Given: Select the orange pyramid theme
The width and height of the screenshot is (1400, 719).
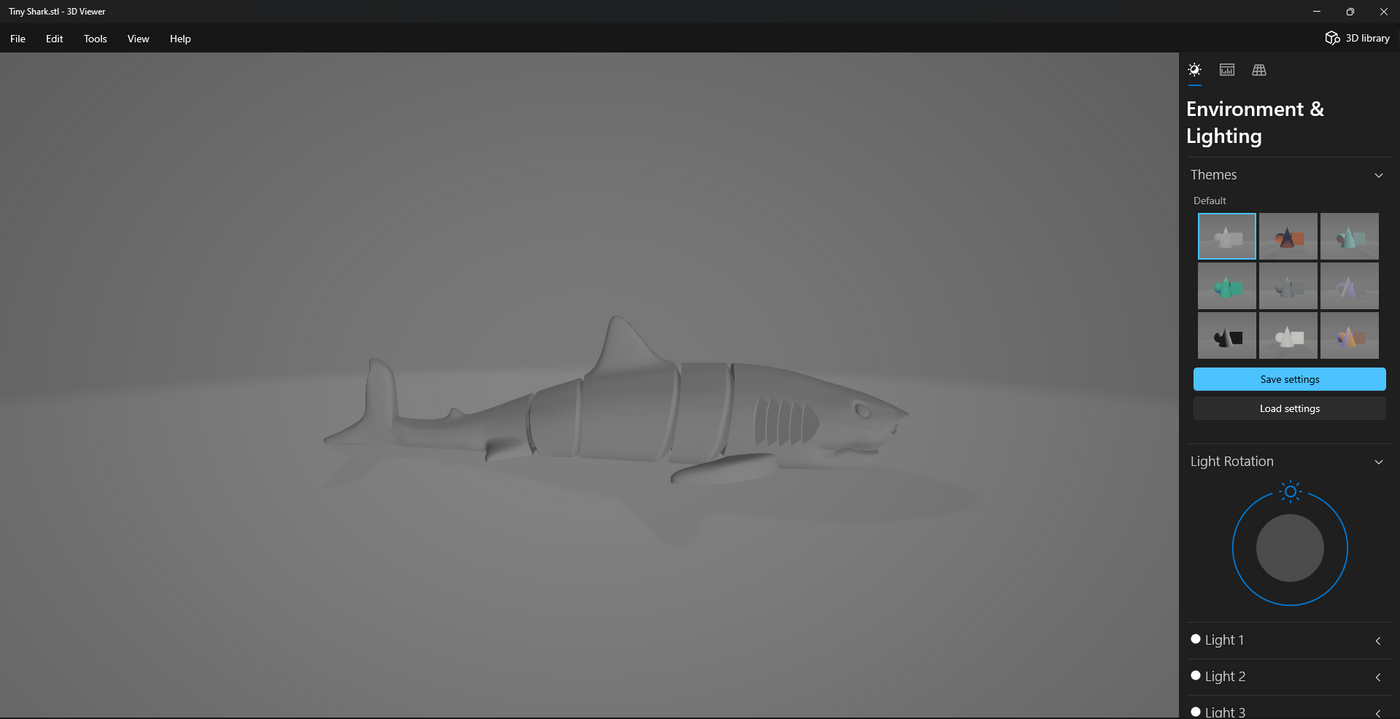Looking at the screenshot, I should coord(1288,235).
